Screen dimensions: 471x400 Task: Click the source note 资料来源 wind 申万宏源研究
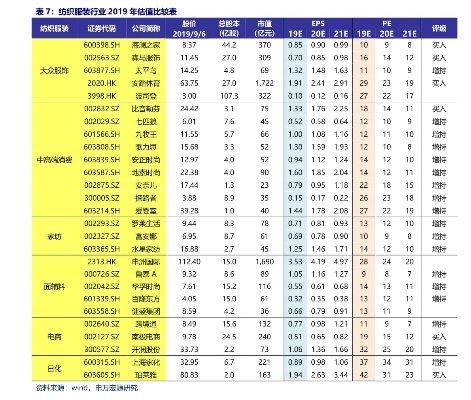[x=87, y=388]
